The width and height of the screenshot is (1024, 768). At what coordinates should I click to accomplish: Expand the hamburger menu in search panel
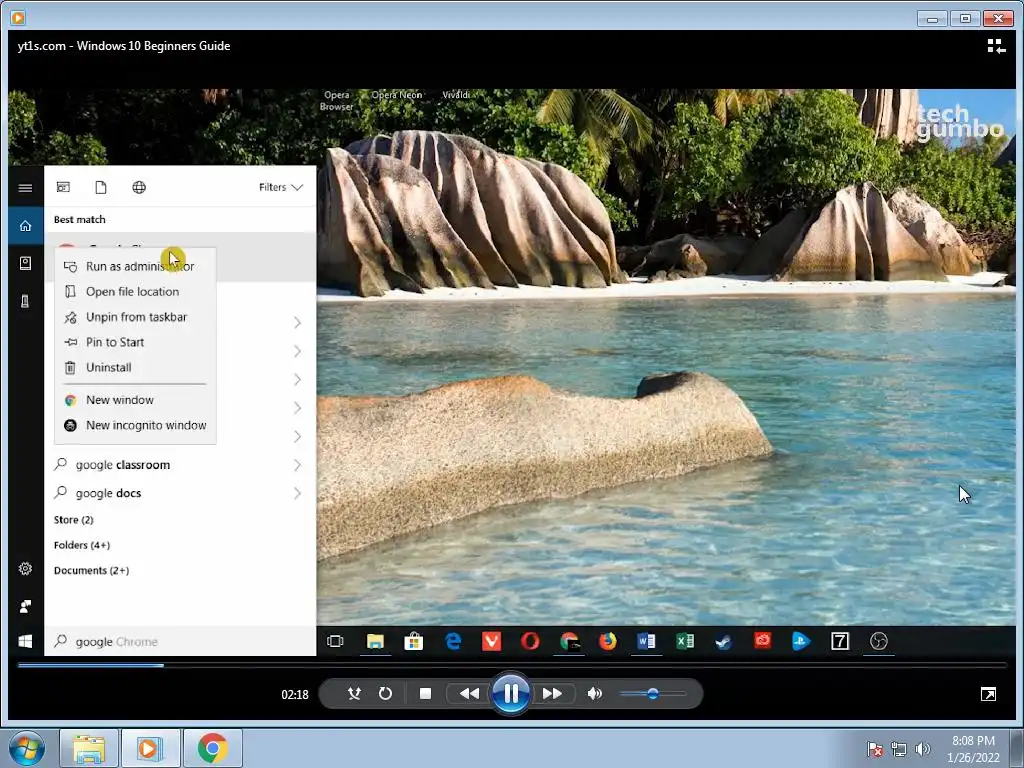click(25, 188)
